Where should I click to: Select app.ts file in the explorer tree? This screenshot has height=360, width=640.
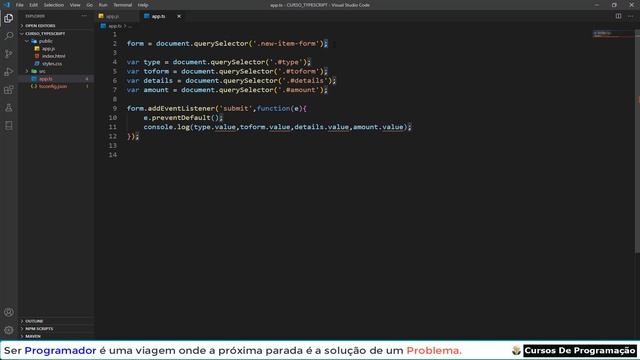click(46, 79)
